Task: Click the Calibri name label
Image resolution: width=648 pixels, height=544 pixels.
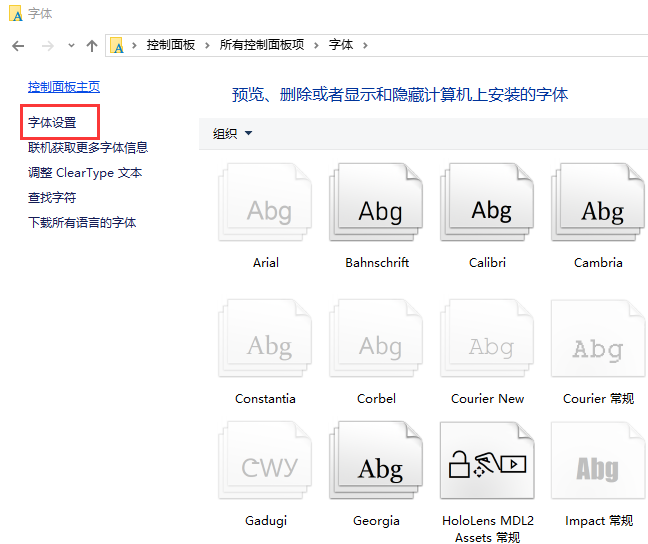Action: click(x=487, y=263)
